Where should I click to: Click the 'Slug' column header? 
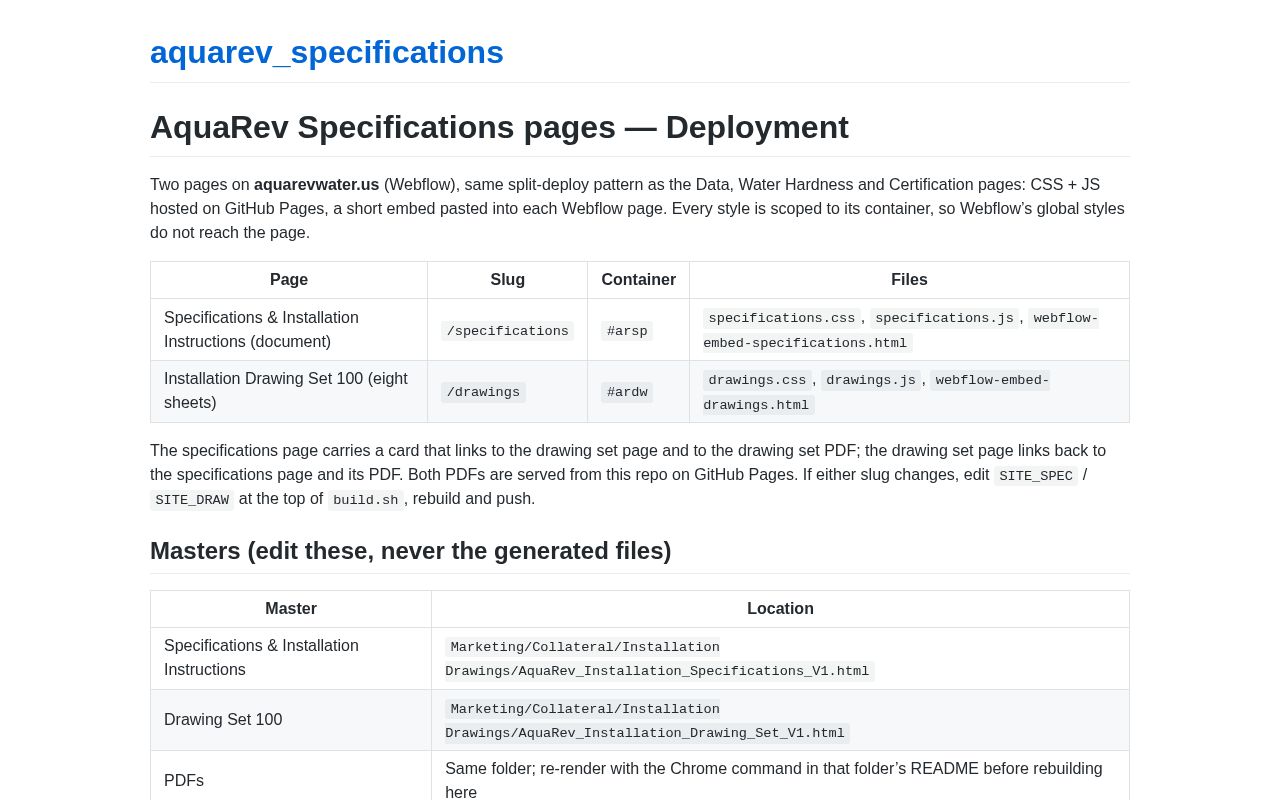point(507,280)
